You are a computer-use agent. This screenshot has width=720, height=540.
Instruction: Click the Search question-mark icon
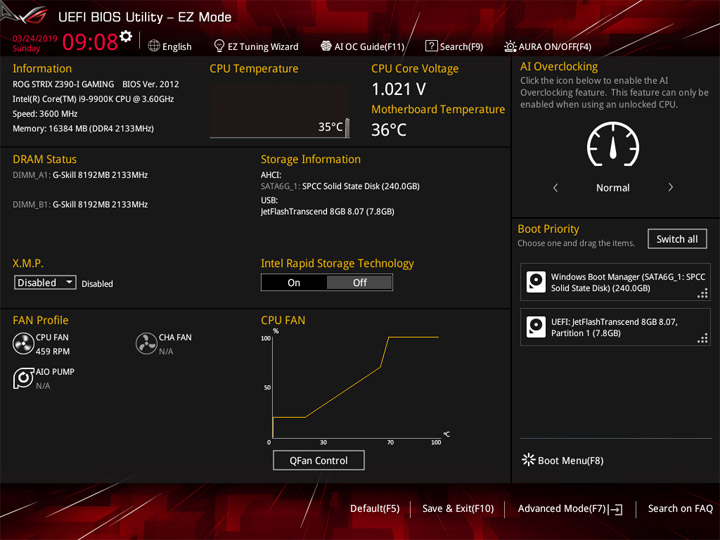point(431,46)
